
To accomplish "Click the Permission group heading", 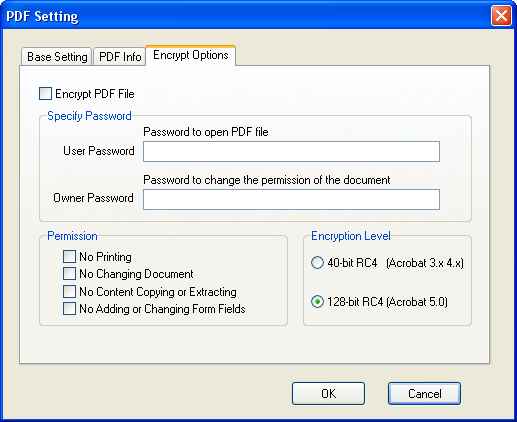I will click(72, 236).
